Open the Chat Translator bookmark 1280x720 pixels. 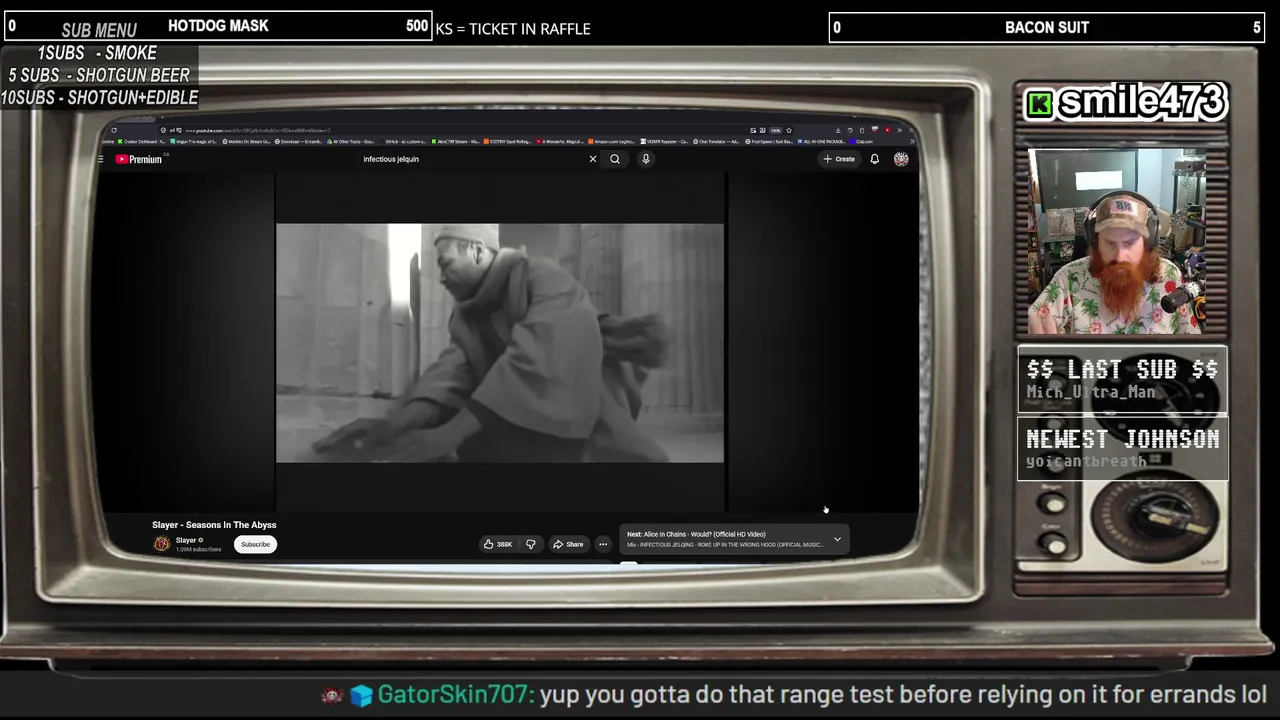tap(716, 142)
